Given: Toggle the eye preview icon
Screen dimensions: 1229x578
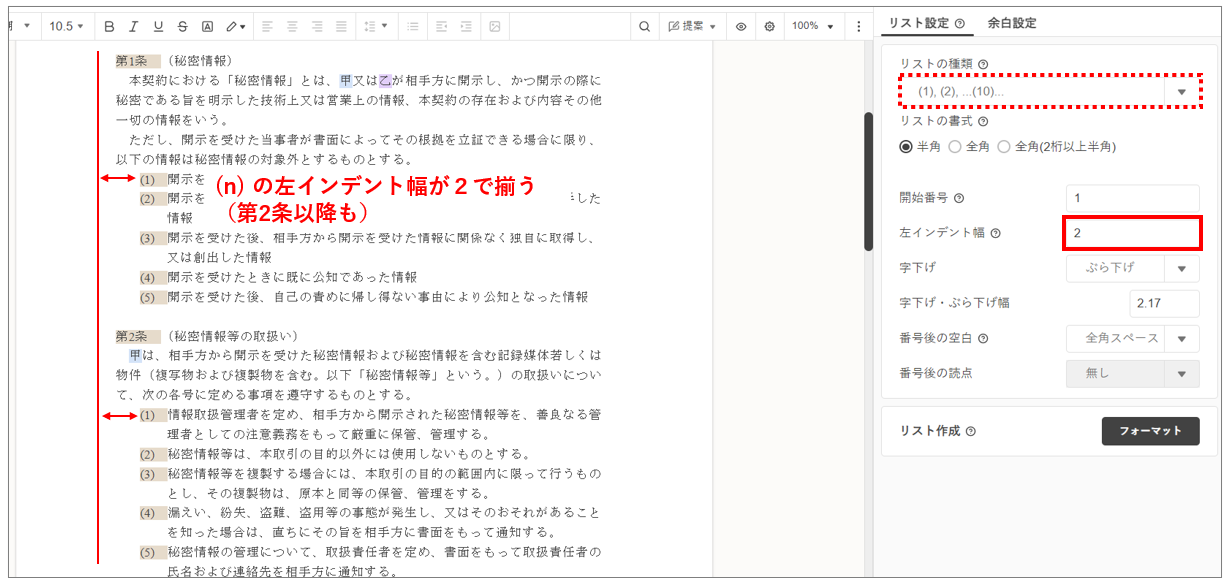Looking at the screenshot, I should [x=741, y=26].
